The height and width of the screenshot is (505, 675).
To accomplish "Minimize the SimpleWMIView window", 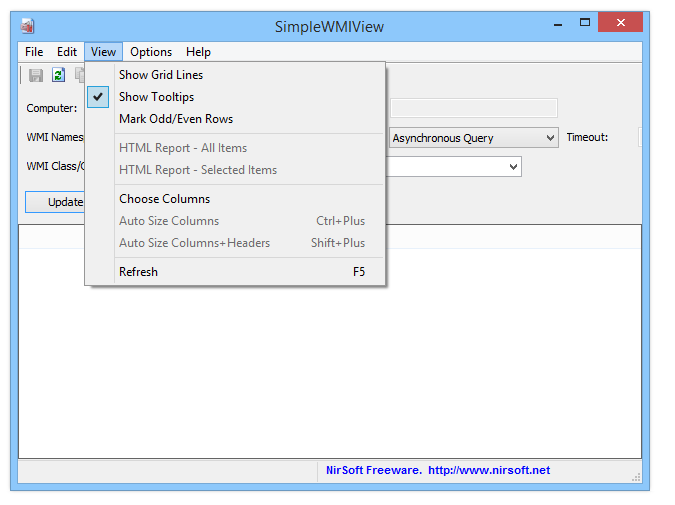I will click(558, 23).
